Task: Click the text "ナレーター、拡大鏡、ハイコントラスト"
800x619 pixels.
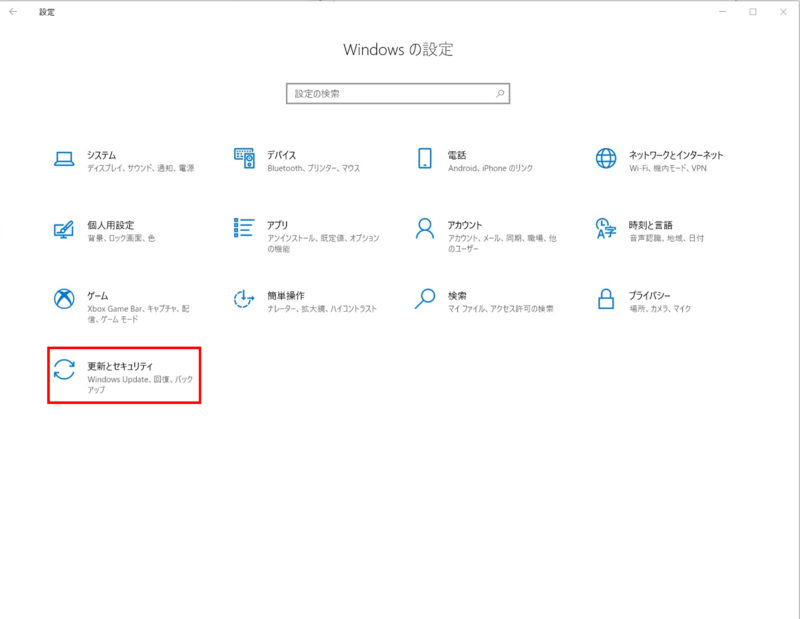Action: (x=322, y=309)
